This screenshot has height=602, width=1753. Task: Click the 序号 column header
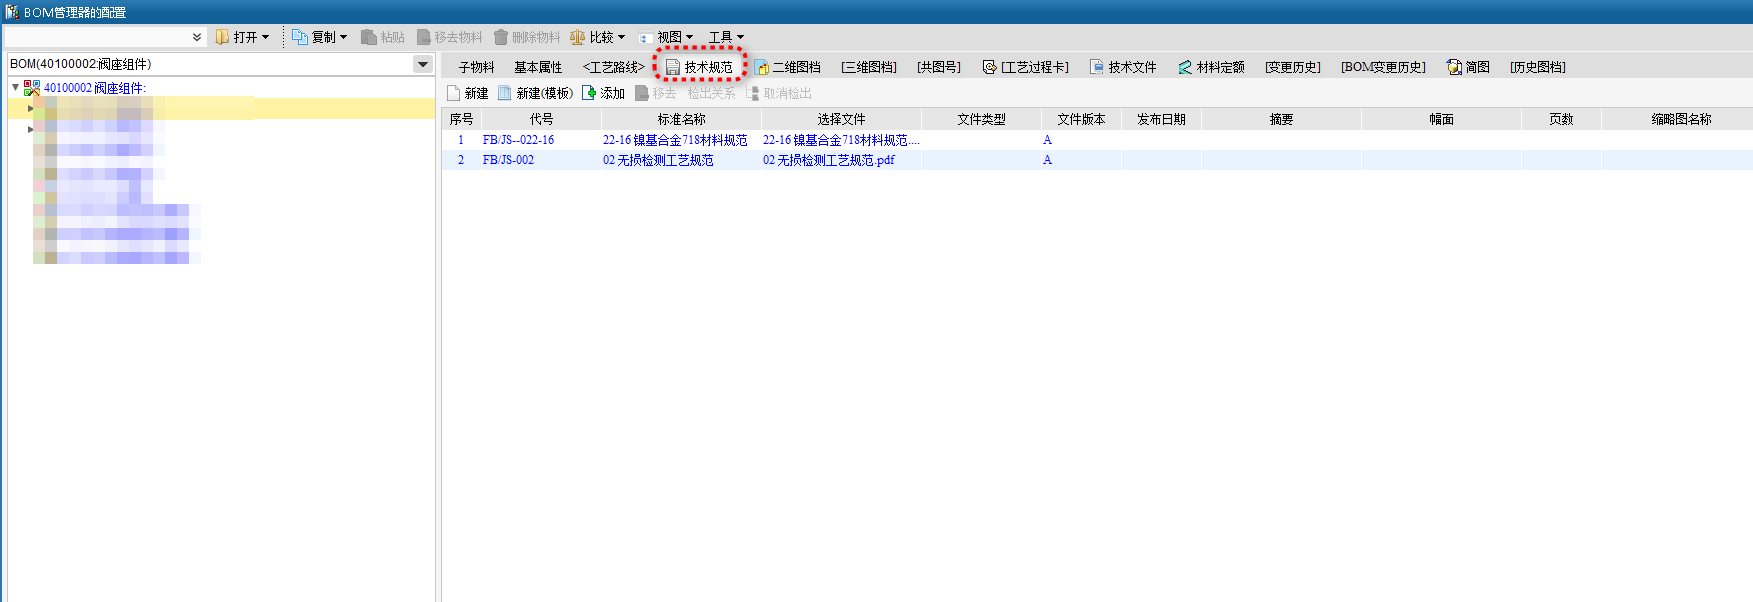[461, 119]
